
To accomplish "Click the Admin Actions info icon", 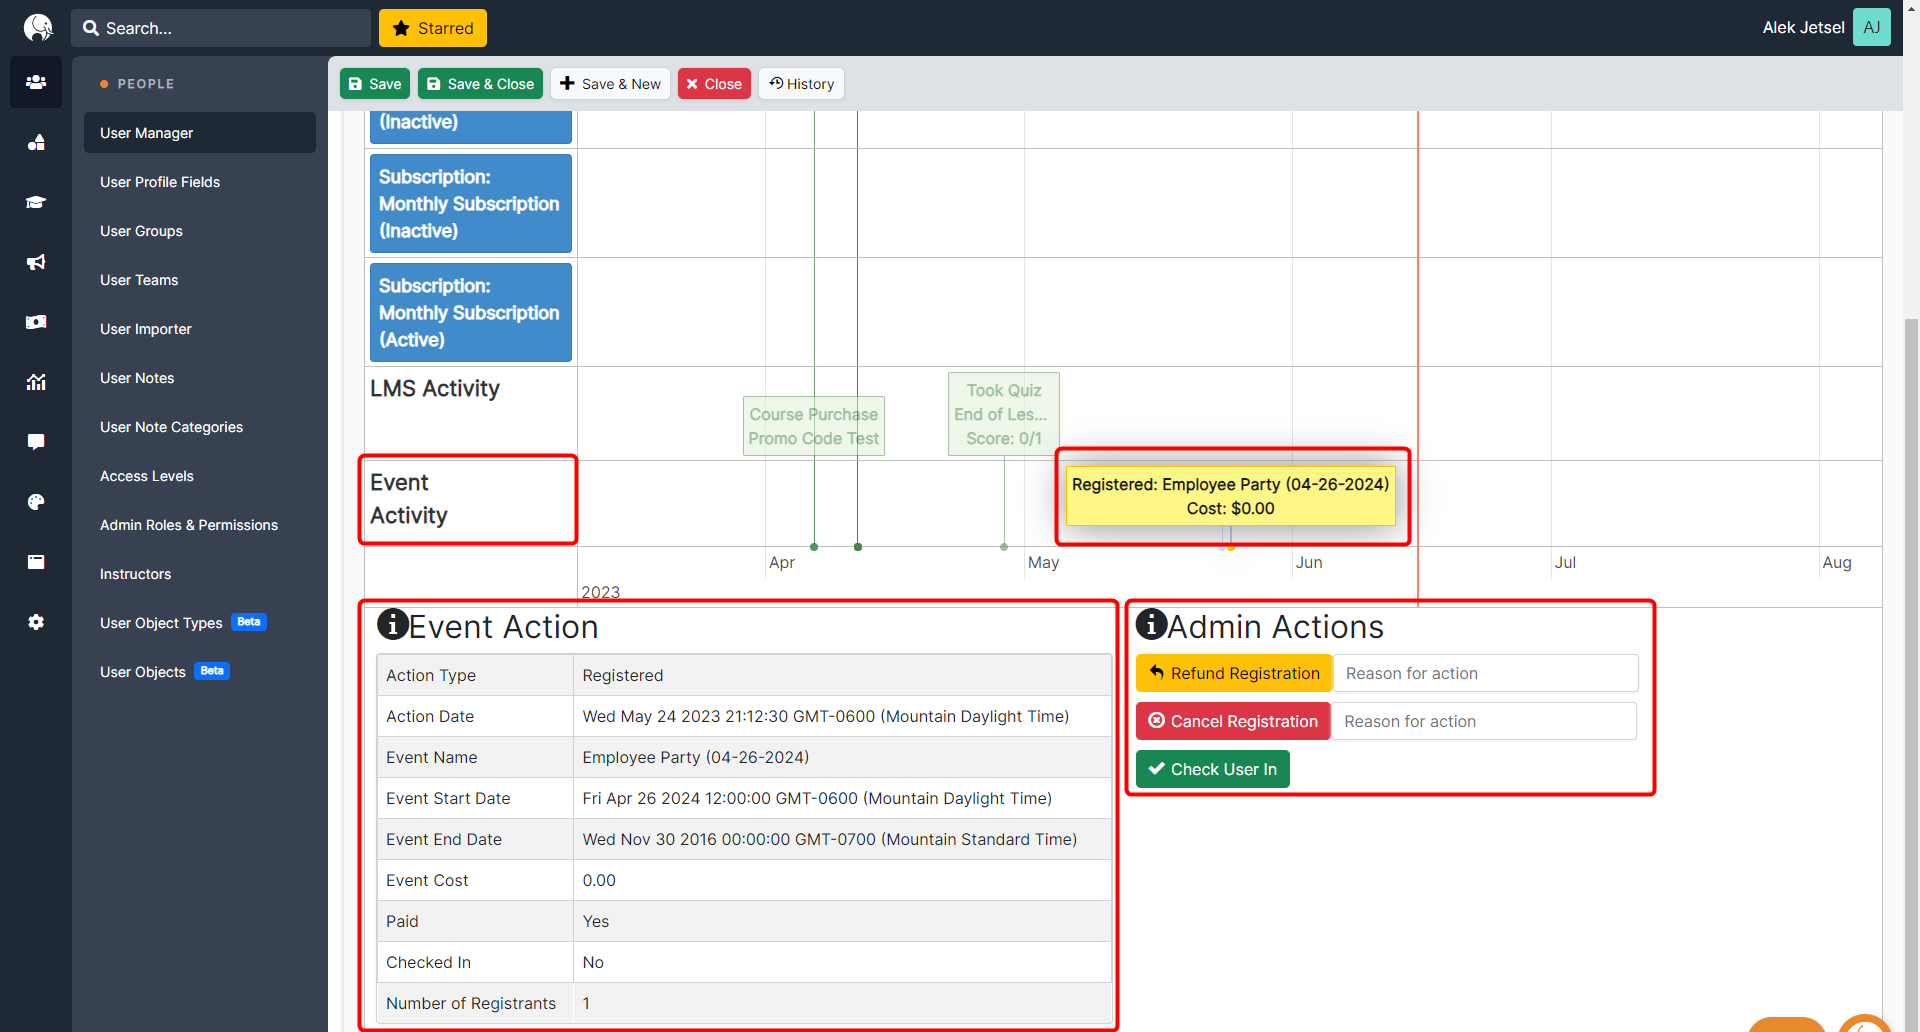I will coord(1151,624).
